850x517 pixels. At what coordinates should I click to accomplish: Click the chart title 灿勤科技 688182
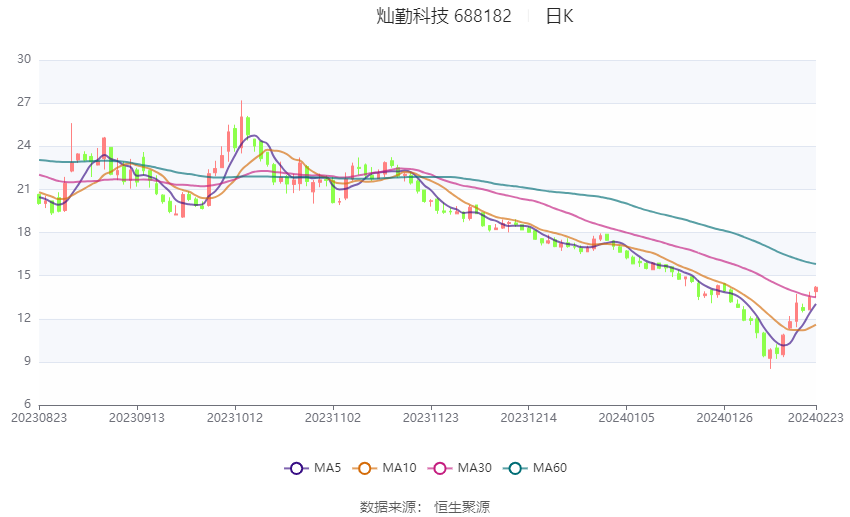point(443,16)
